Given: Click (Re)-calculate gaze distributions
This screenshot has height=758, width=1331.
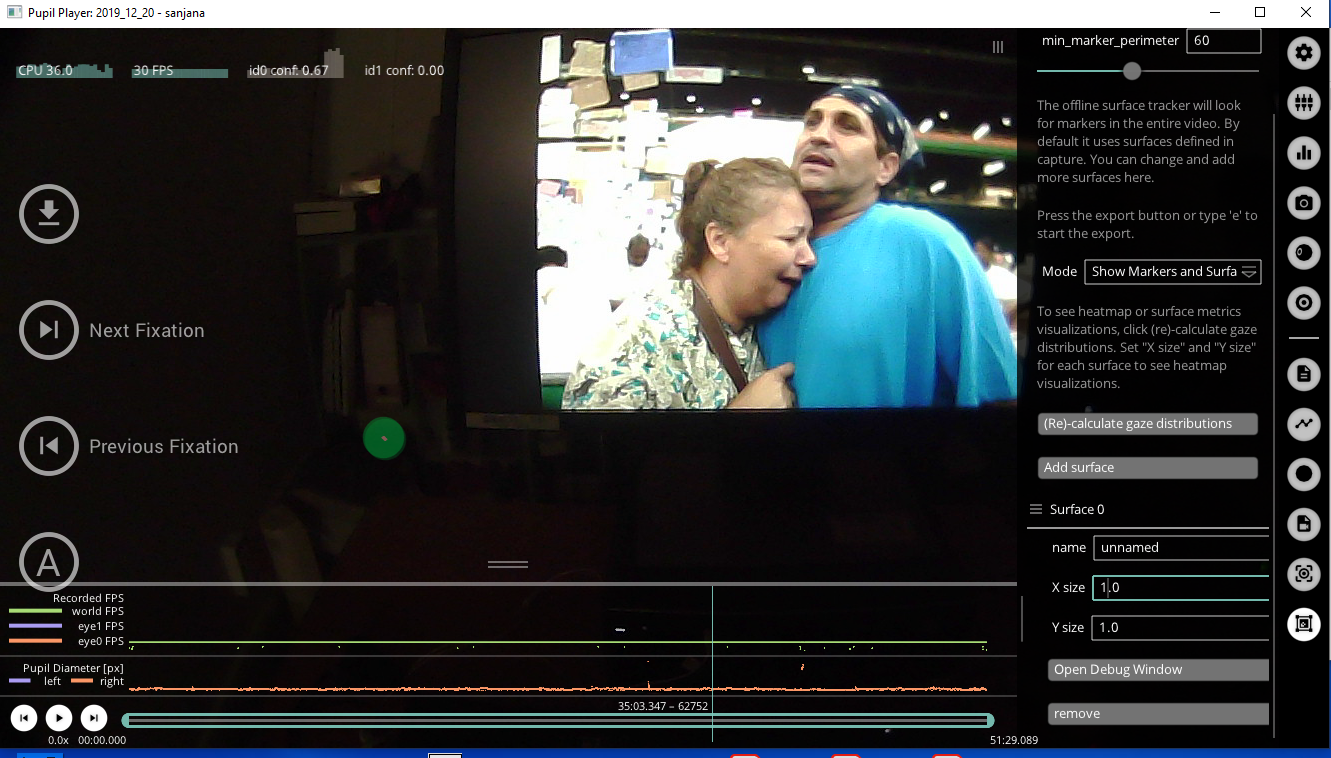Looking at the screenshot, I should 1147,423.
